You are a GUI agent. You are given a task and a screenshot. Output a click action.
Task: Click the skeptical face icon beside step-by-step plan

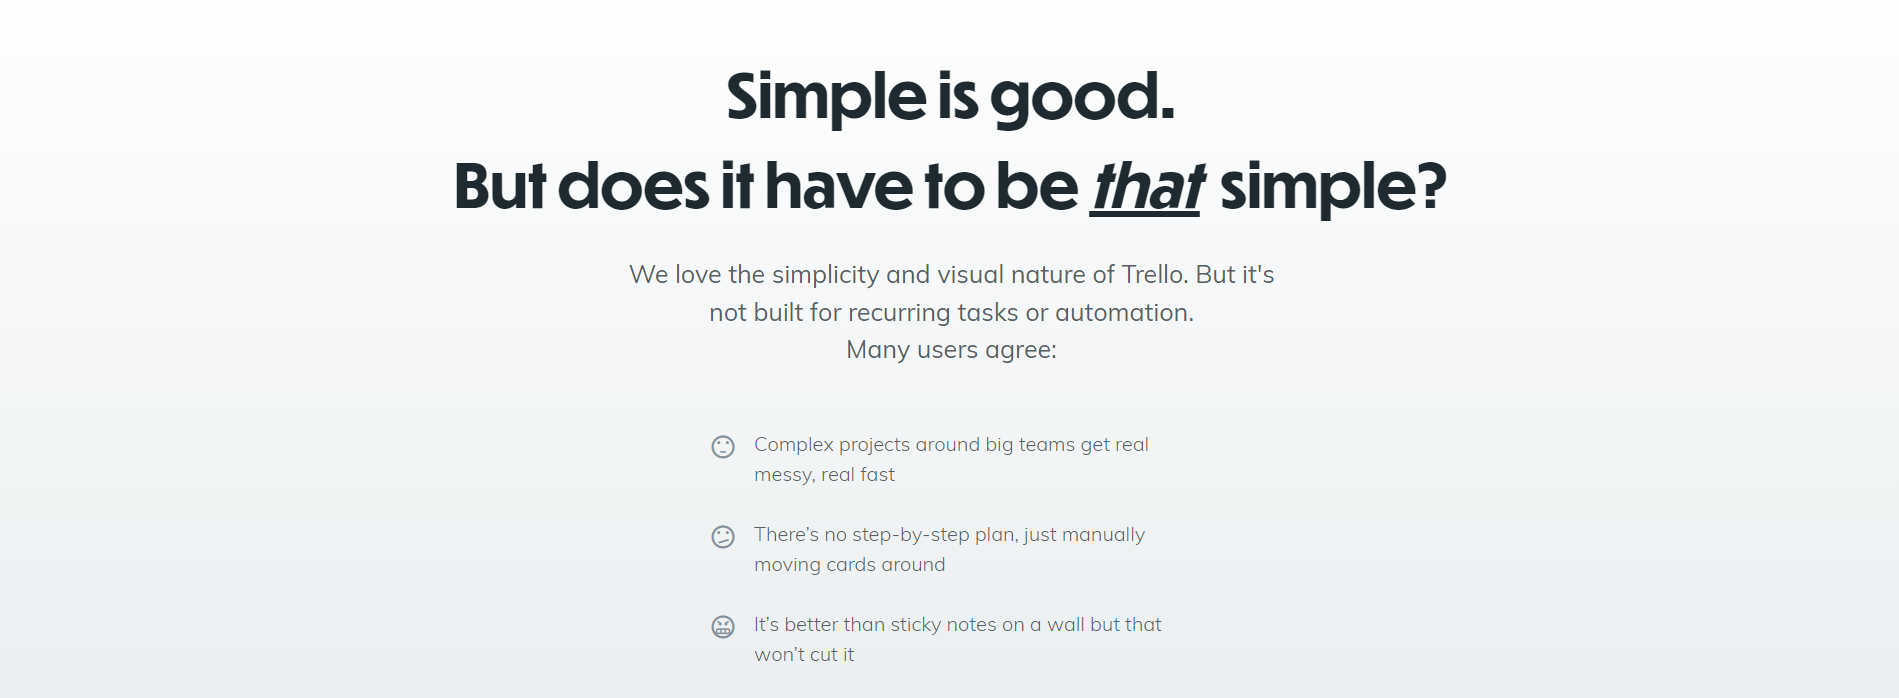(723, 537)
